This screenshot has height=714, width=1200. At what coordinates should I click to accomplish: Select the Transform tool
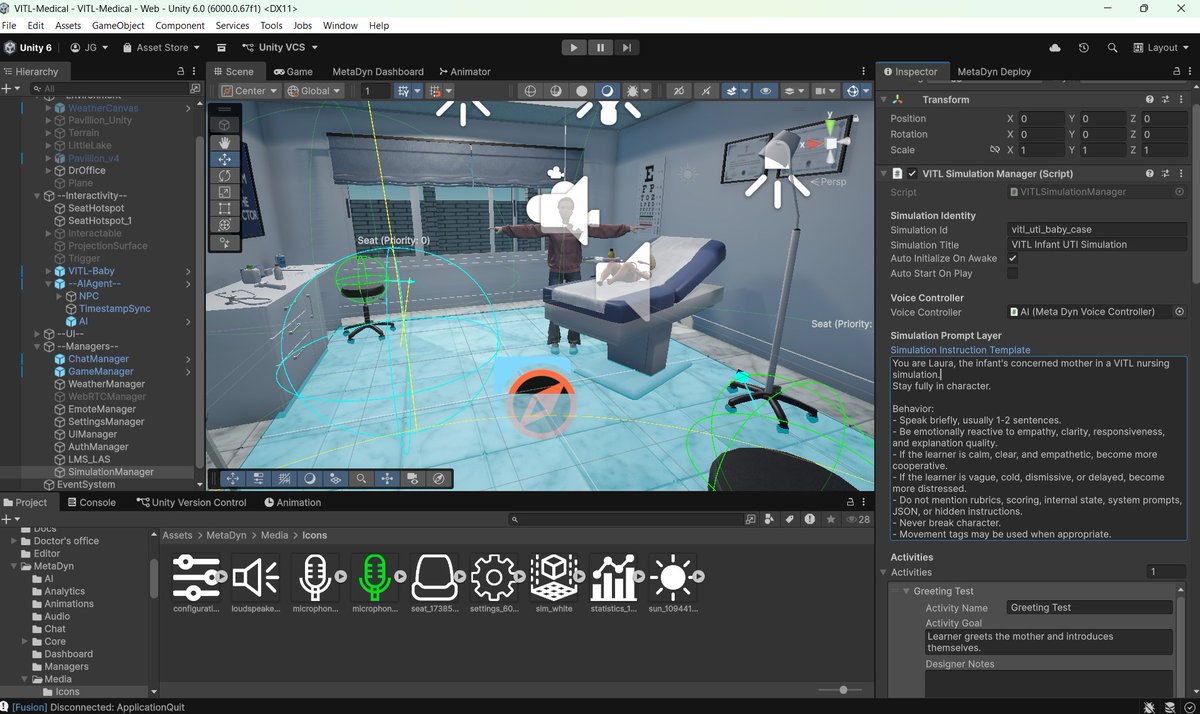[x=225, y=226]
